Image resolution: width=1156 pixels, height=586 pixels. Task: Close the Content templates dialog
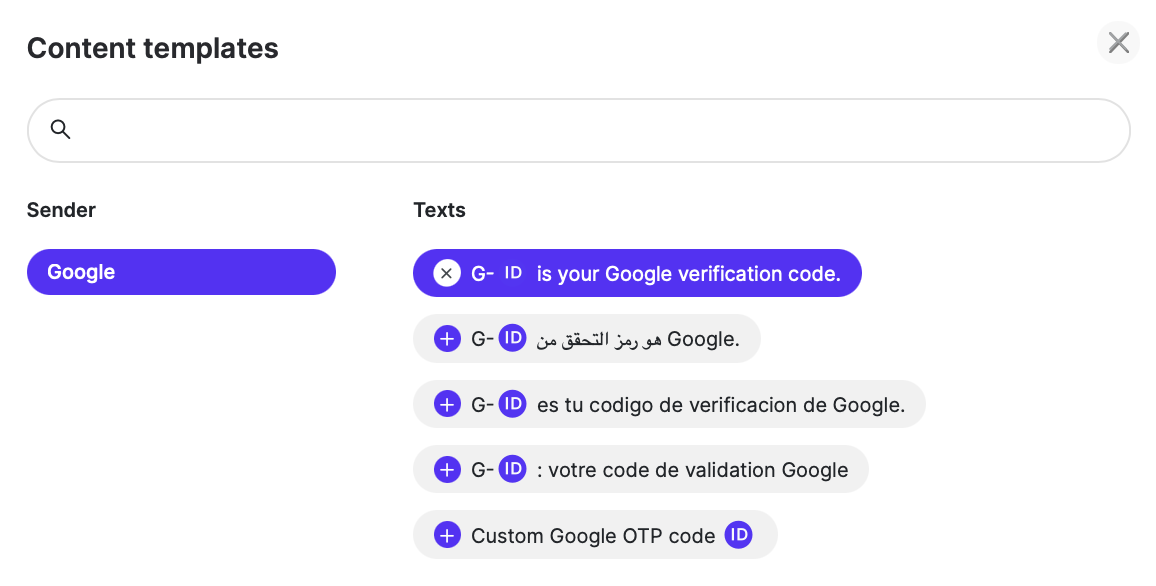click(x=1118, y=43)
